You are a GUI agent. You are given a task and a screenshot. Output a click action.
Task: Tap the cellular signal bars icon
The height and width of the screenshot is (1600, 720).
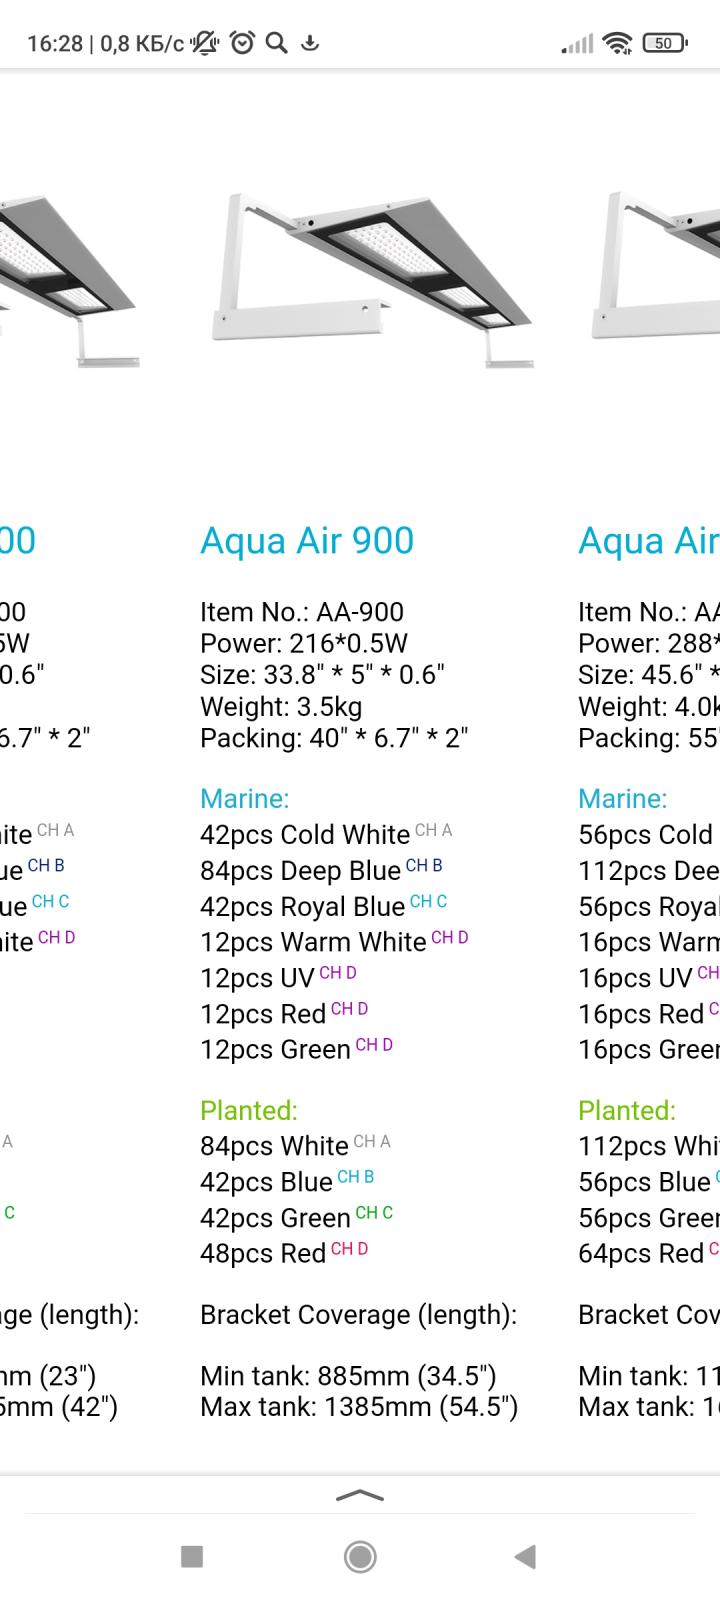point(577,43)
